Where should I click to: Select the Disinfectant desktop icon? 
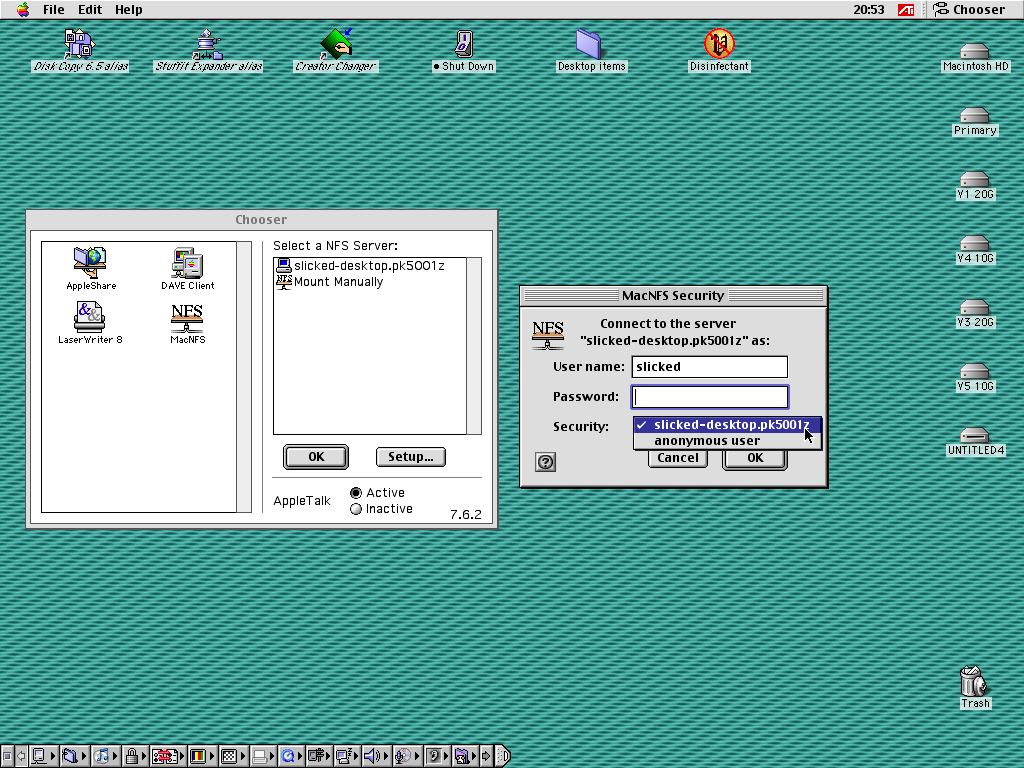point(719,50)
